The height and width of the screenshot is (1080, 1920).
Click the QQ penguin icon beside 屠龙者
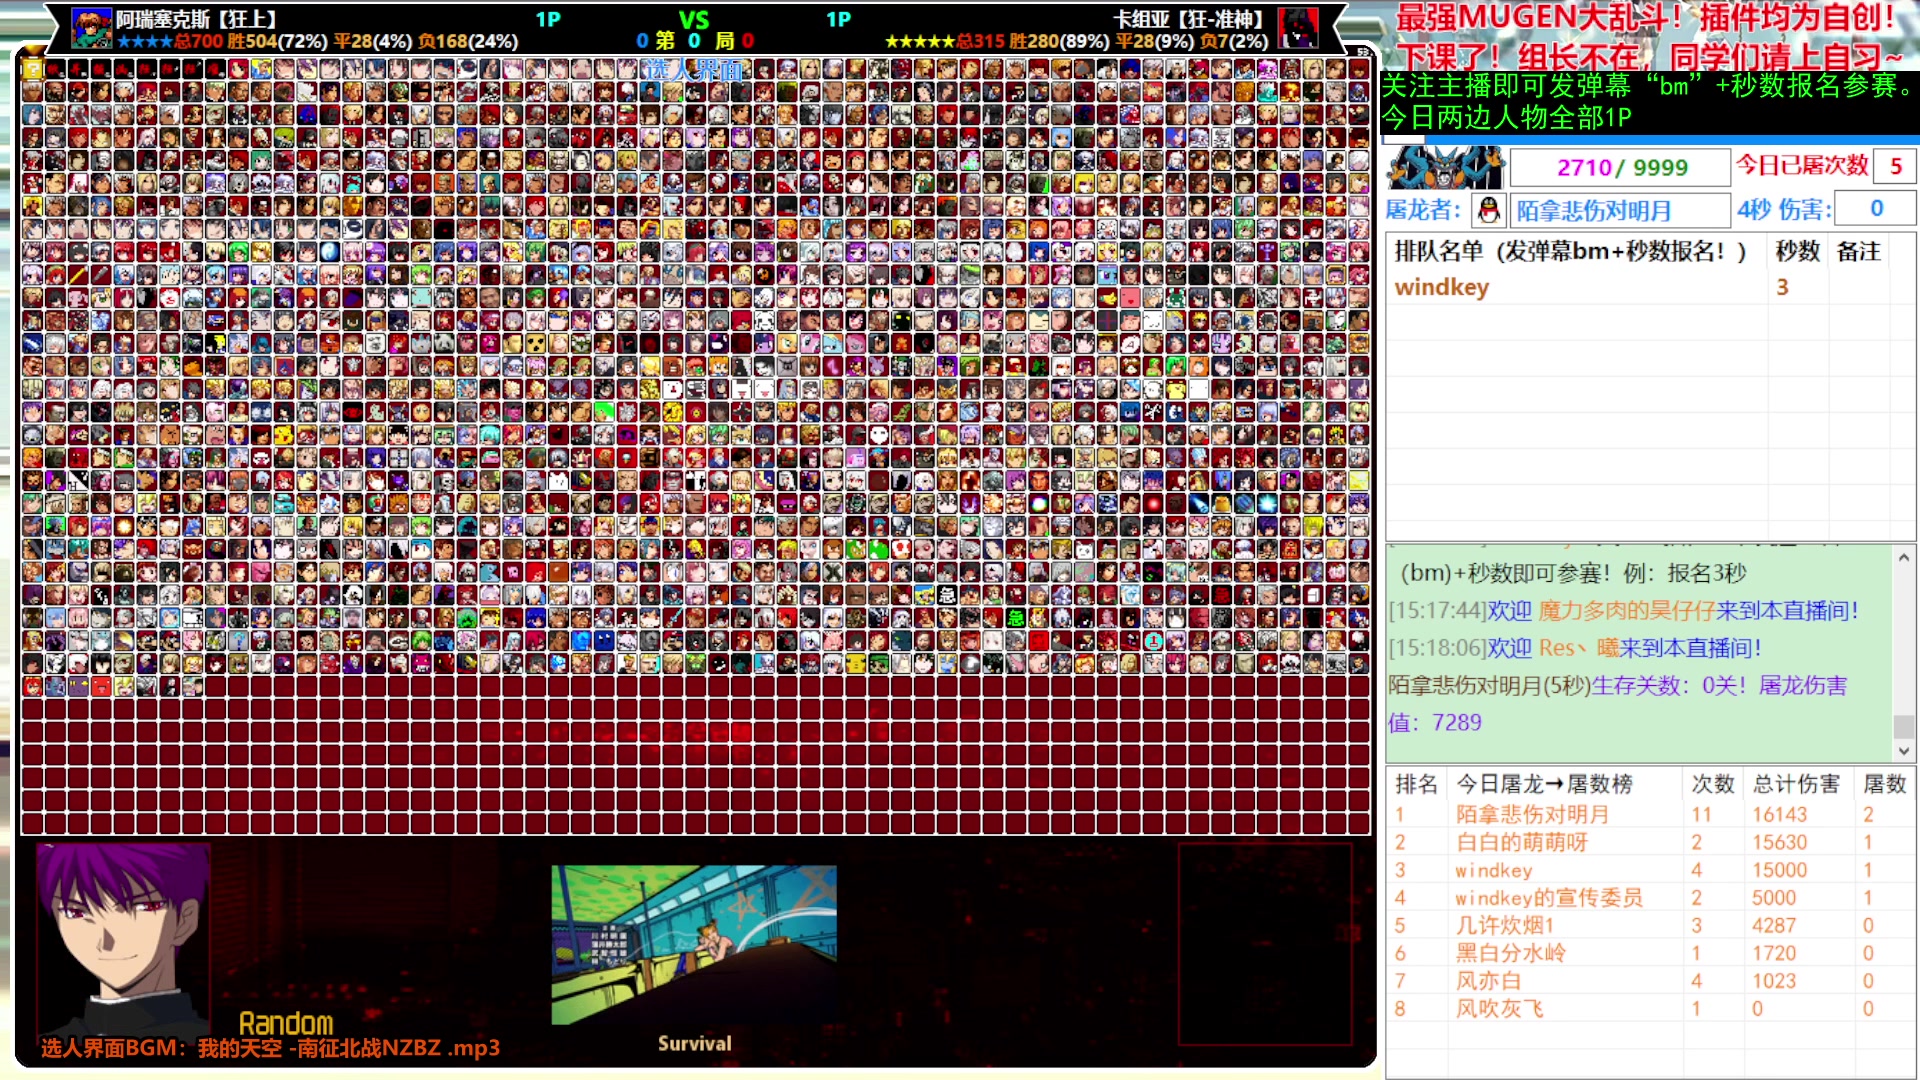1488,210
